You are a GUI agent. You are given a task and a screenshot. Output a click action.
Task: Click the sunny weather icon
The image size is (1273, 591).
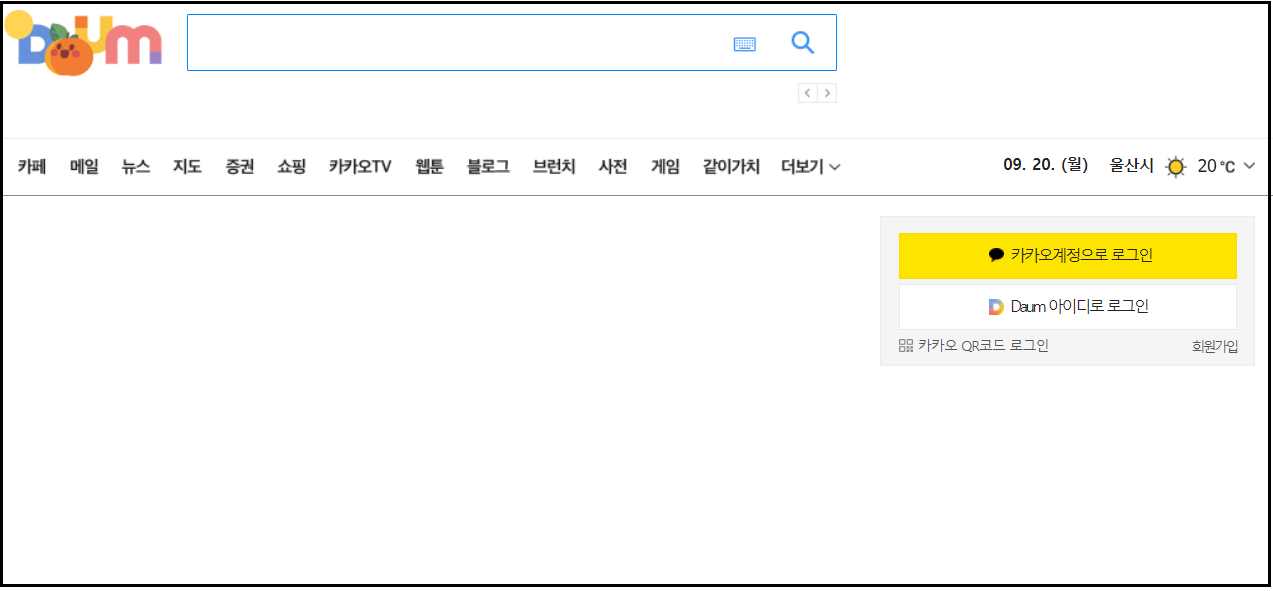1176,167
